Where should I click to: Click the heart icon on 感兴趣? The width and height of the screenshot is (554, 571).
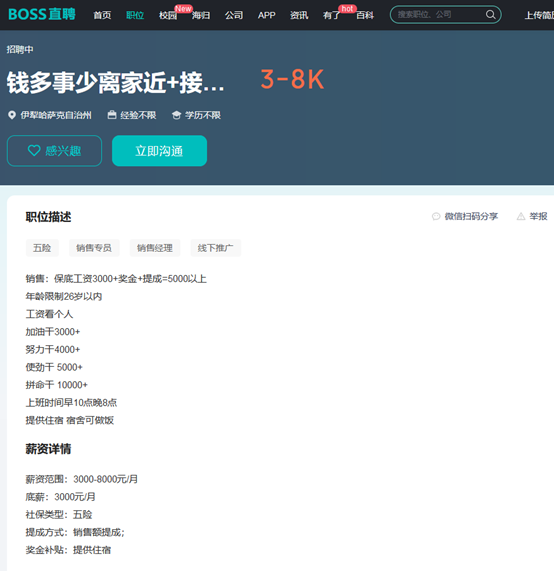[34, 150]
